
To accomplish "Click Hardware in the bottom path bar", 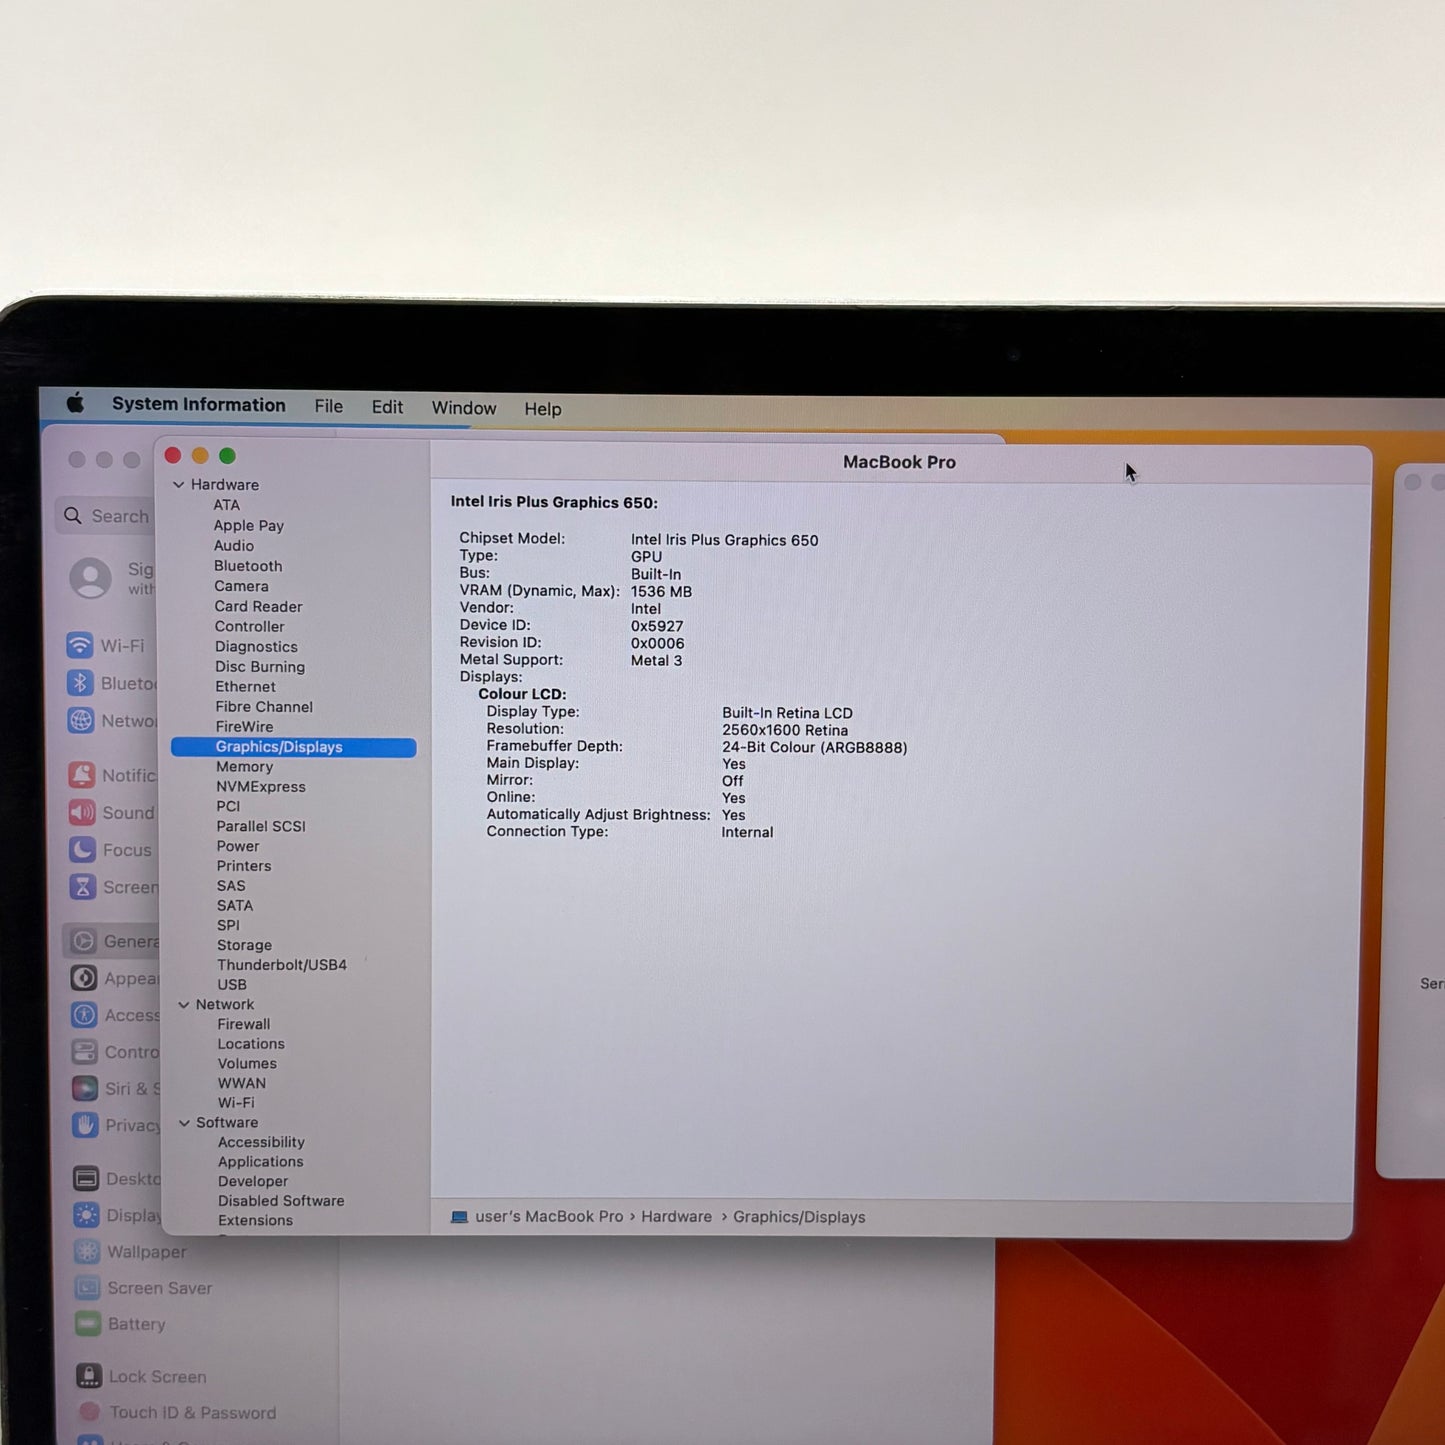I will click(677, 1217).
